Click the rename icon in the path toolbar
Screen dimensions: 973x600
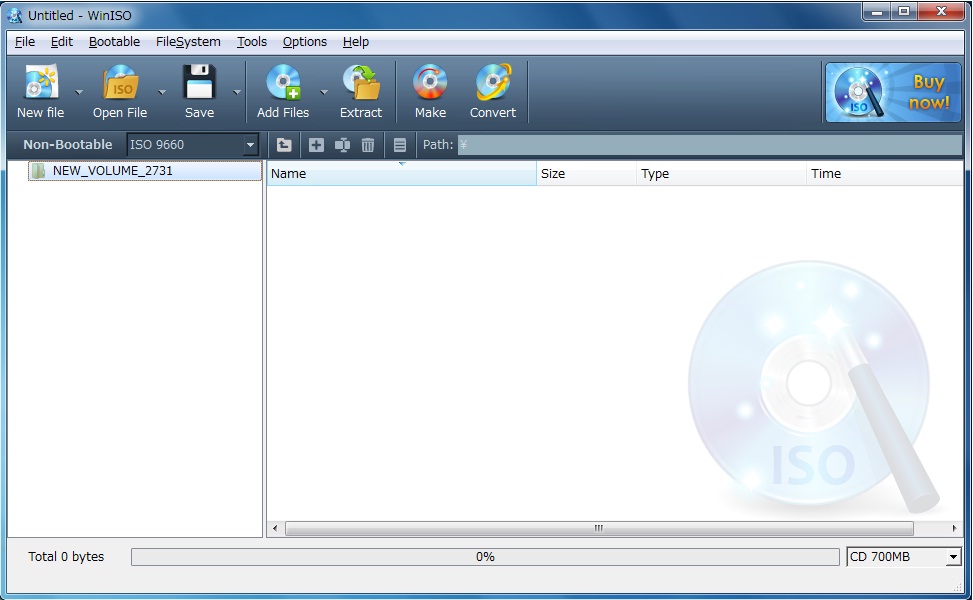click(x=343, y=145)
